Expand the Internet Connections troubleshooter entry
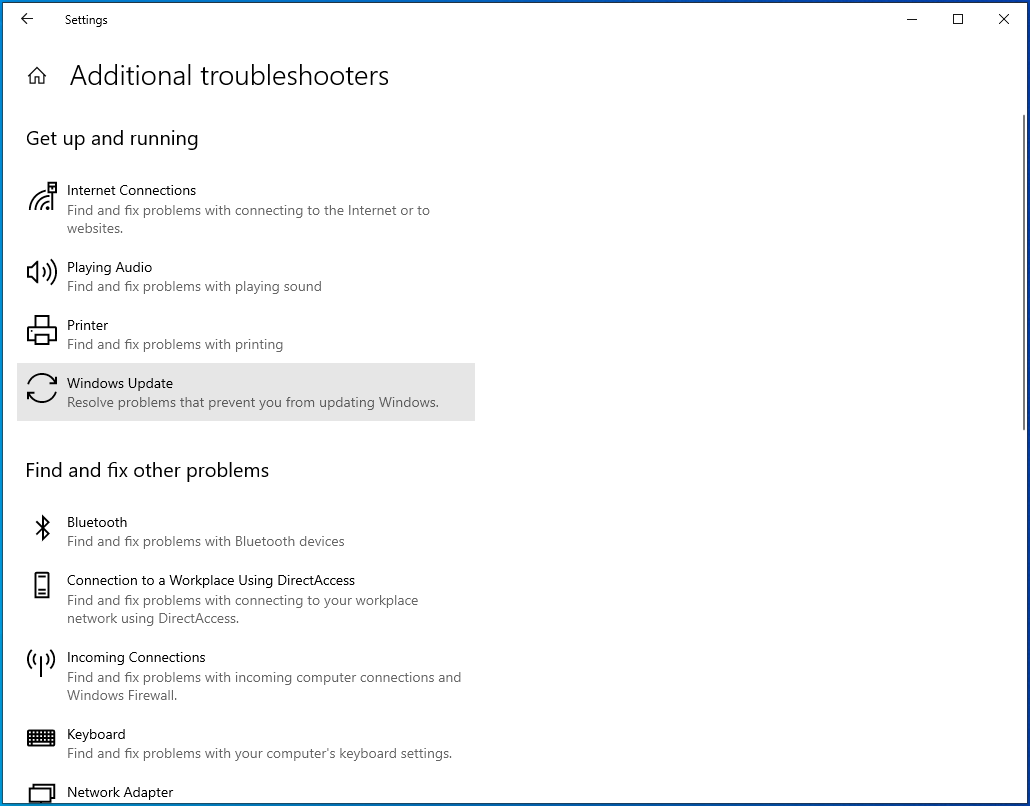Image resolution: width=1030 pixels, height=806 pixels. point(131,190)
